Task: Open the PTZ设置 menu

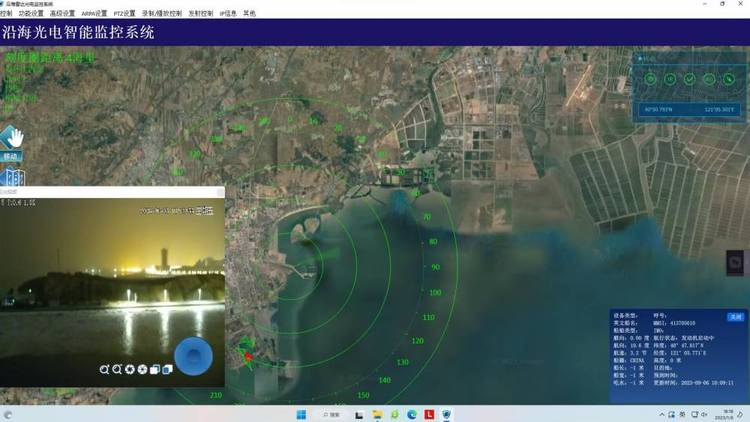Action: 124,13
